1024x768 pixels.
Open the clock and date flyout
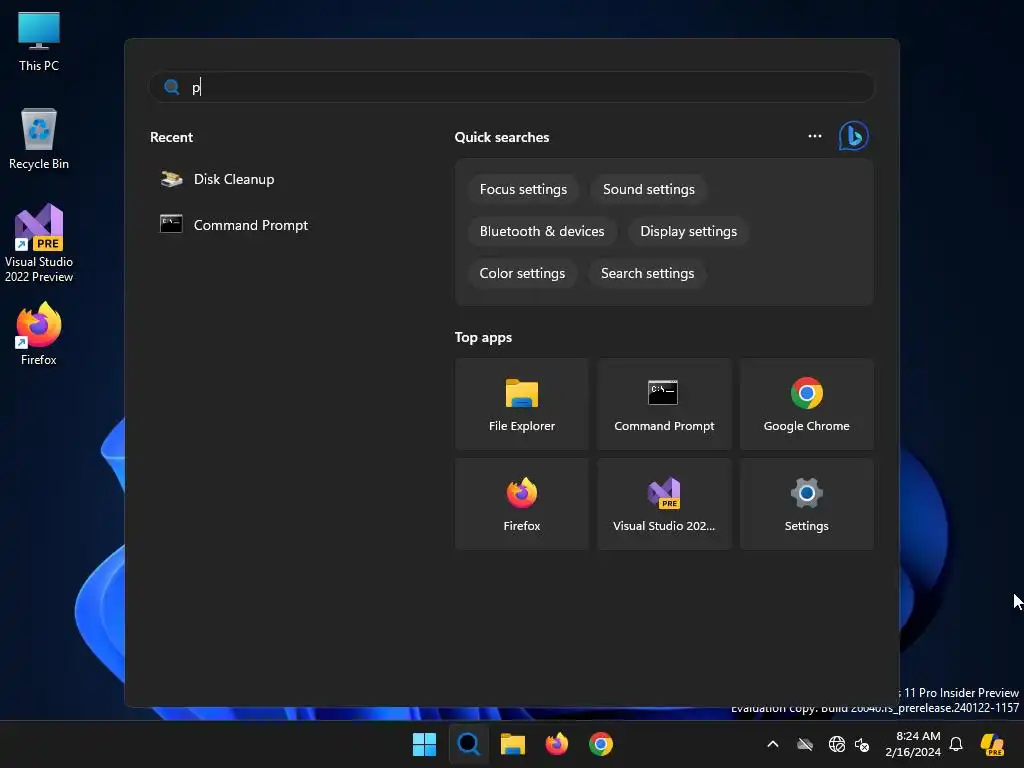[912, 744]
